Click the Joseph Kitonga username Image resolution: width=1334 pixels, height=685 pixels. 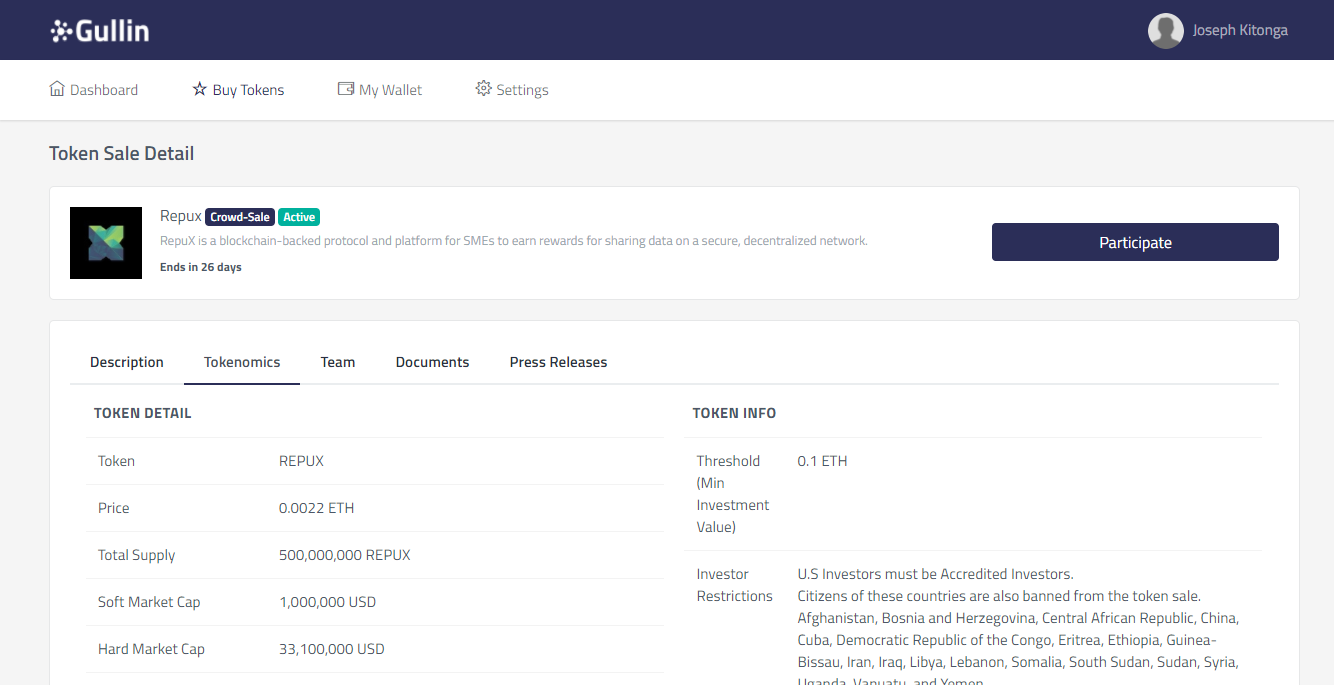tap(1240, 31)
